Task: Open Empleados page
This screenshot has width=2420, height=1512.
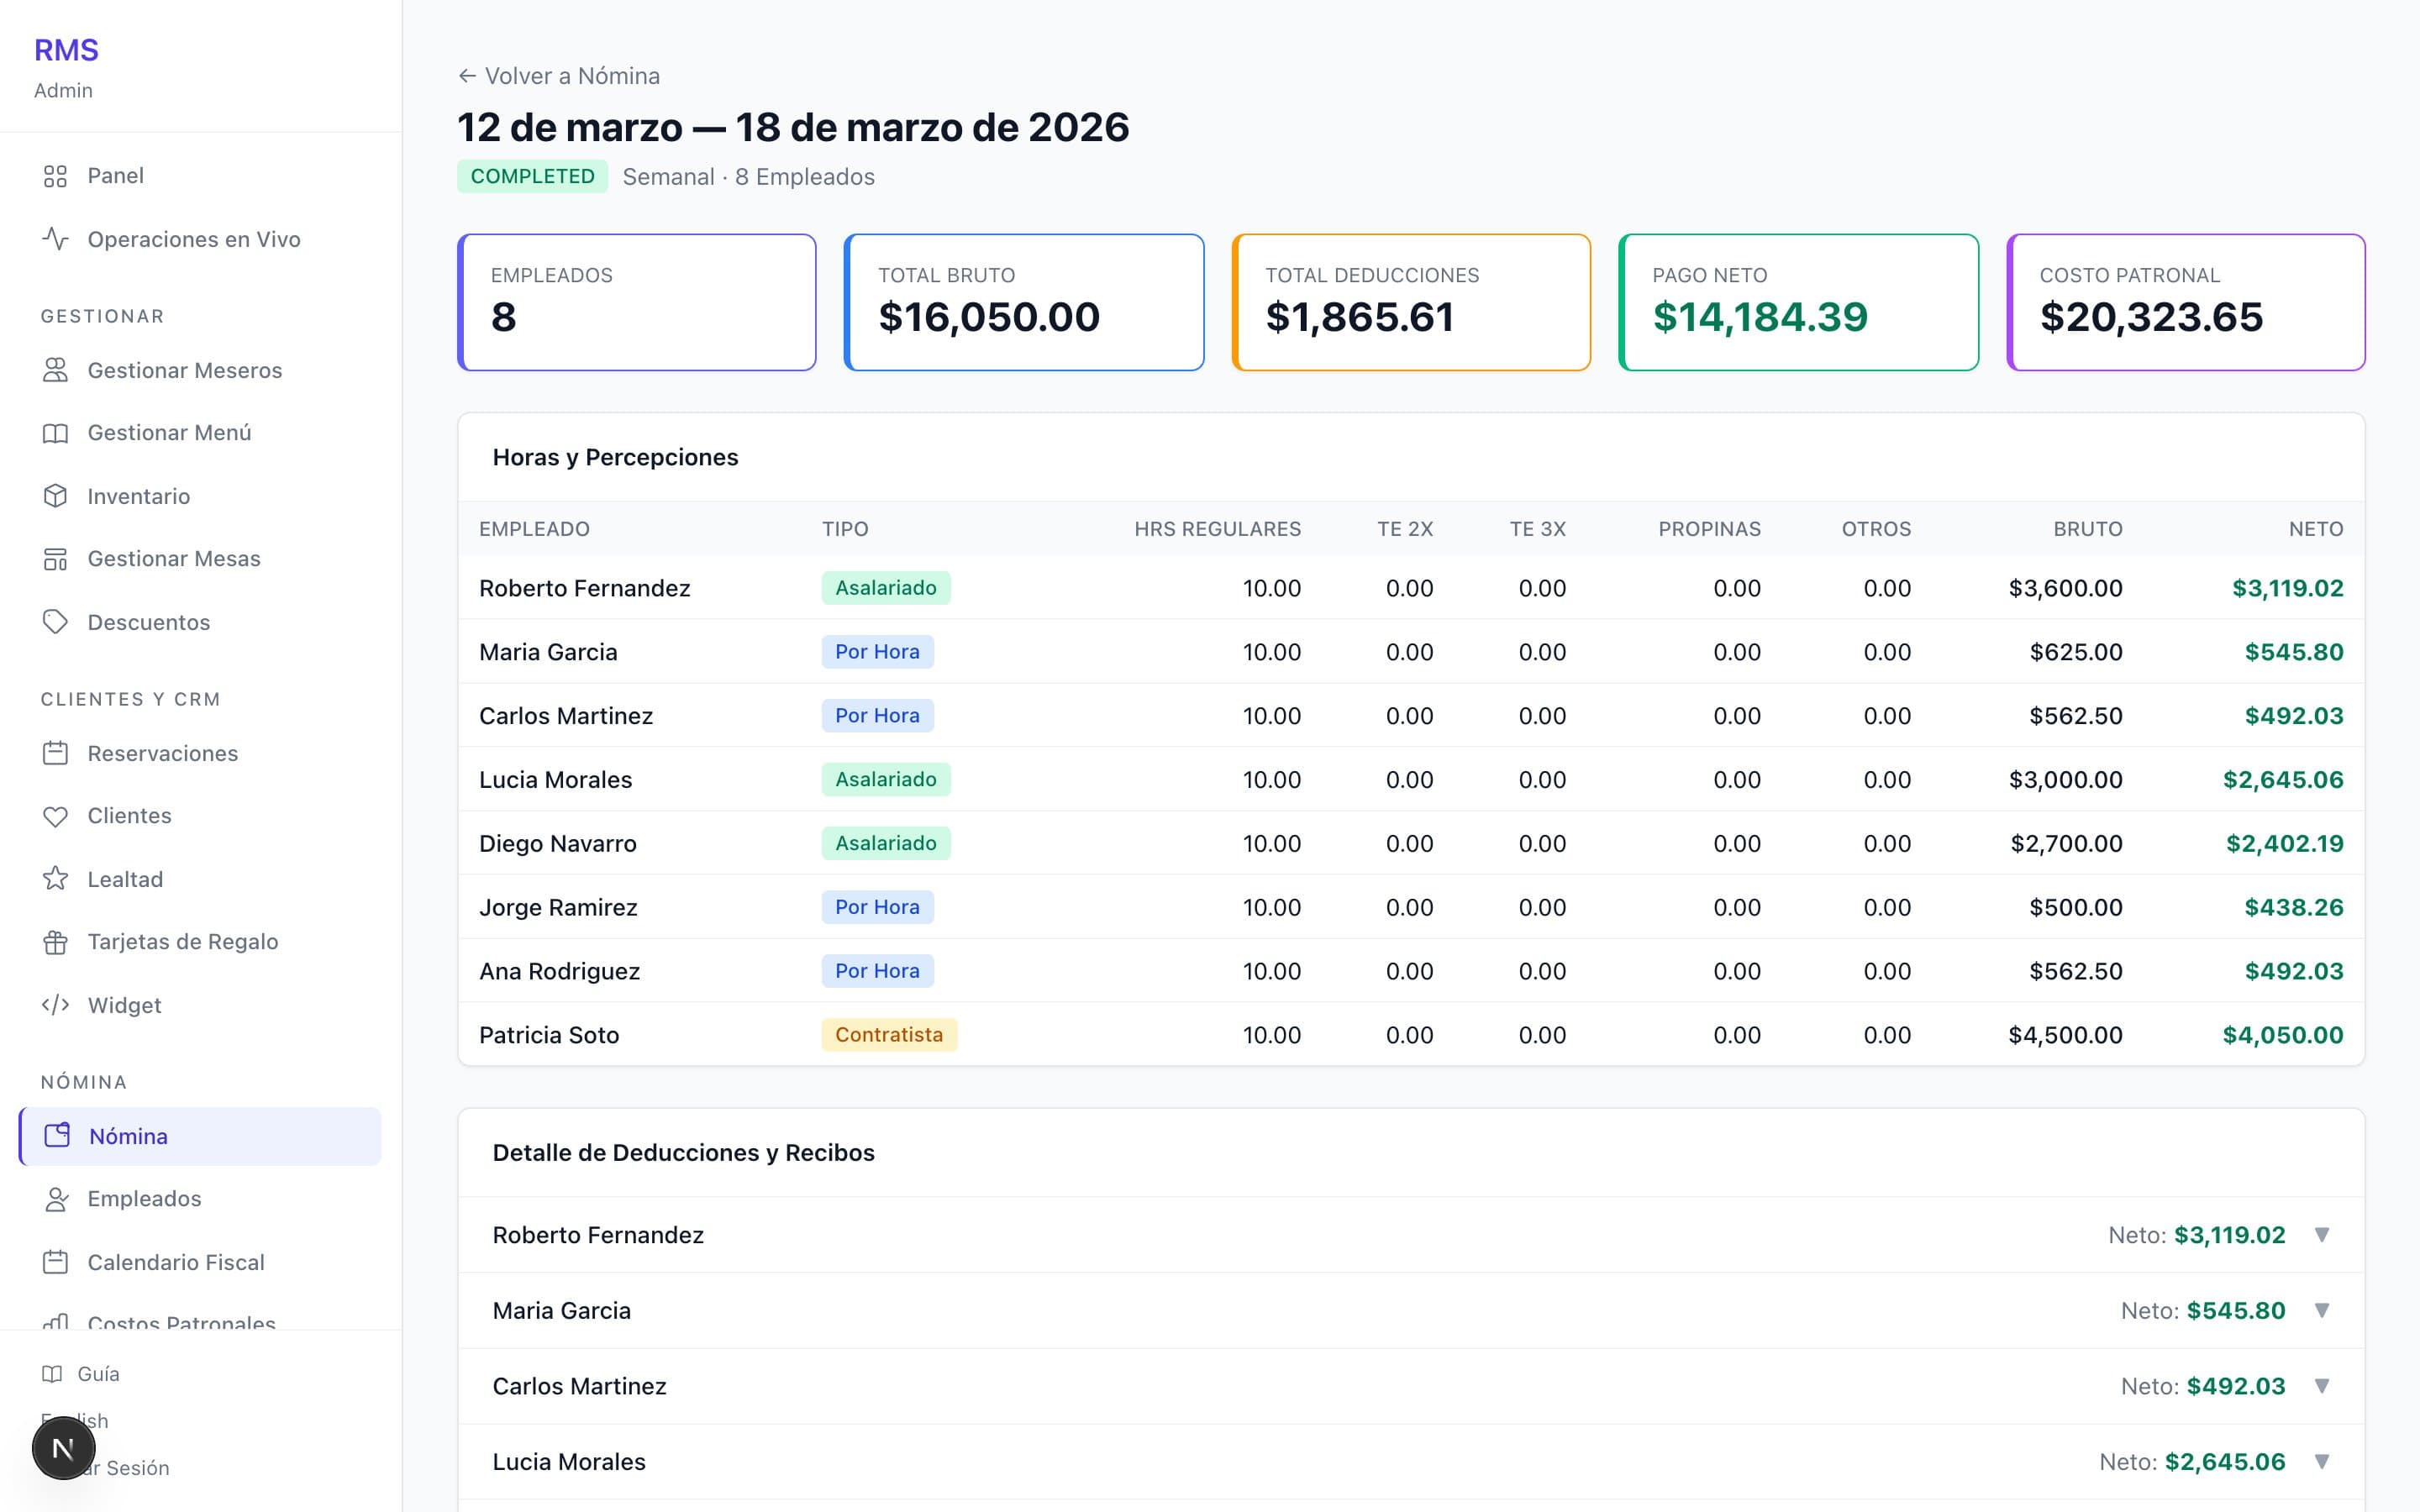Action: click(x=200, y=1199)
